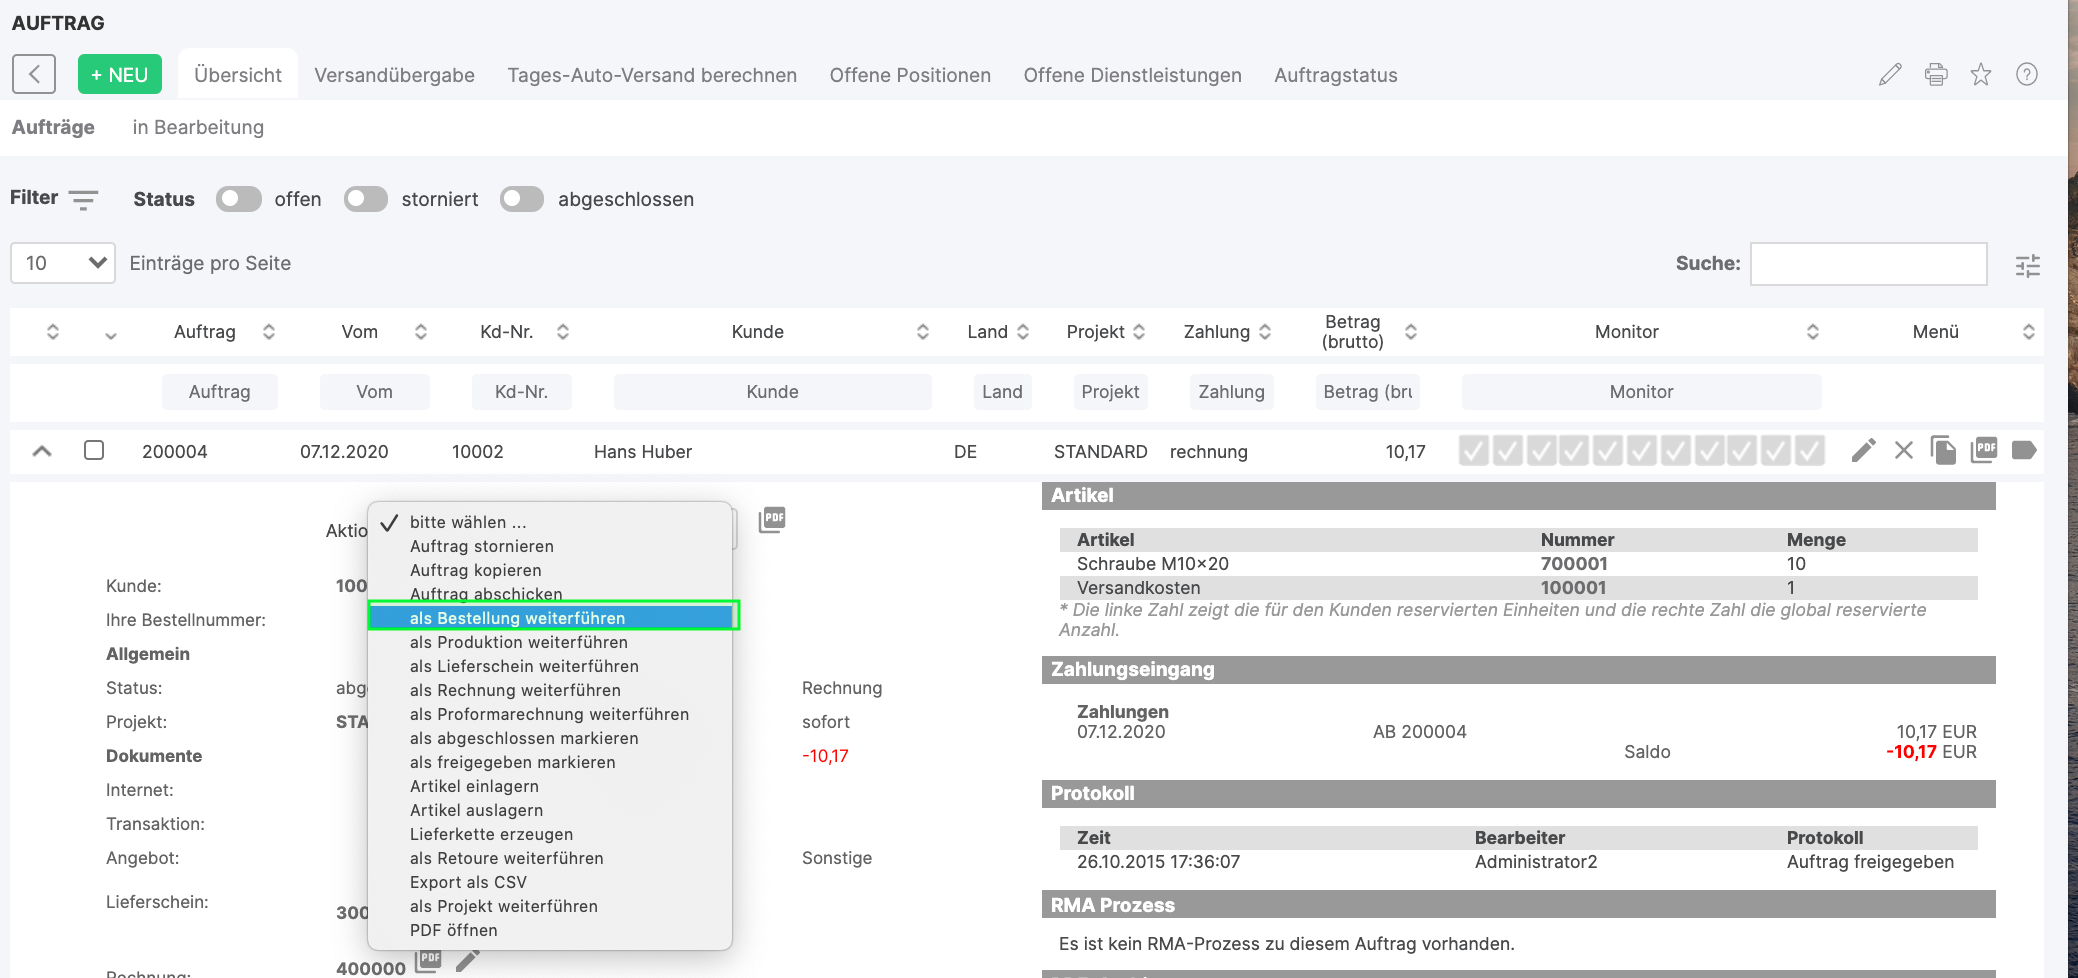This screenshot has width=2078, height=978.
Task: Click the green '+ NEU' button
Action: [120, 75]
